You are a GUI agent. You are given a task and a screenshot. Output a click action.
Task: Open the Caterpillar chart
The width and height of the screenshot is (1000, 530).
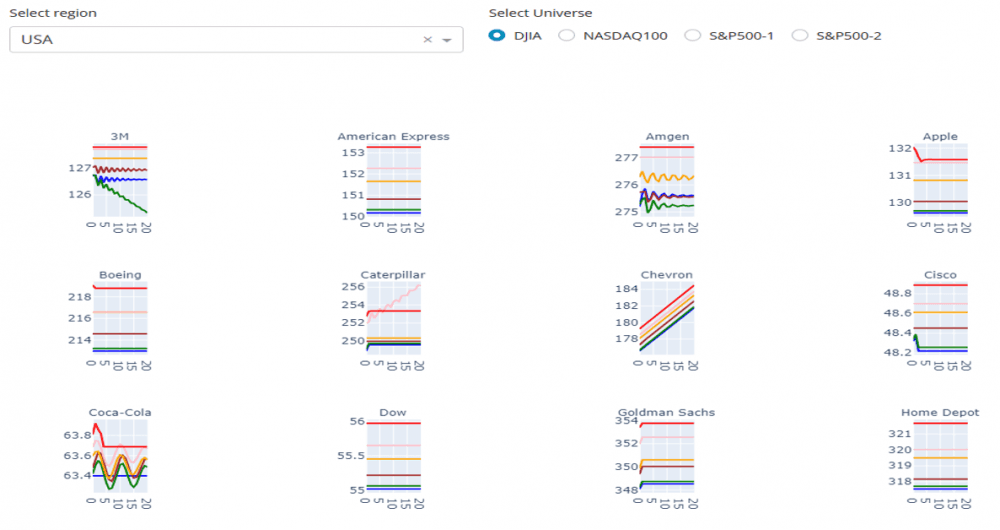pos(393,318)
